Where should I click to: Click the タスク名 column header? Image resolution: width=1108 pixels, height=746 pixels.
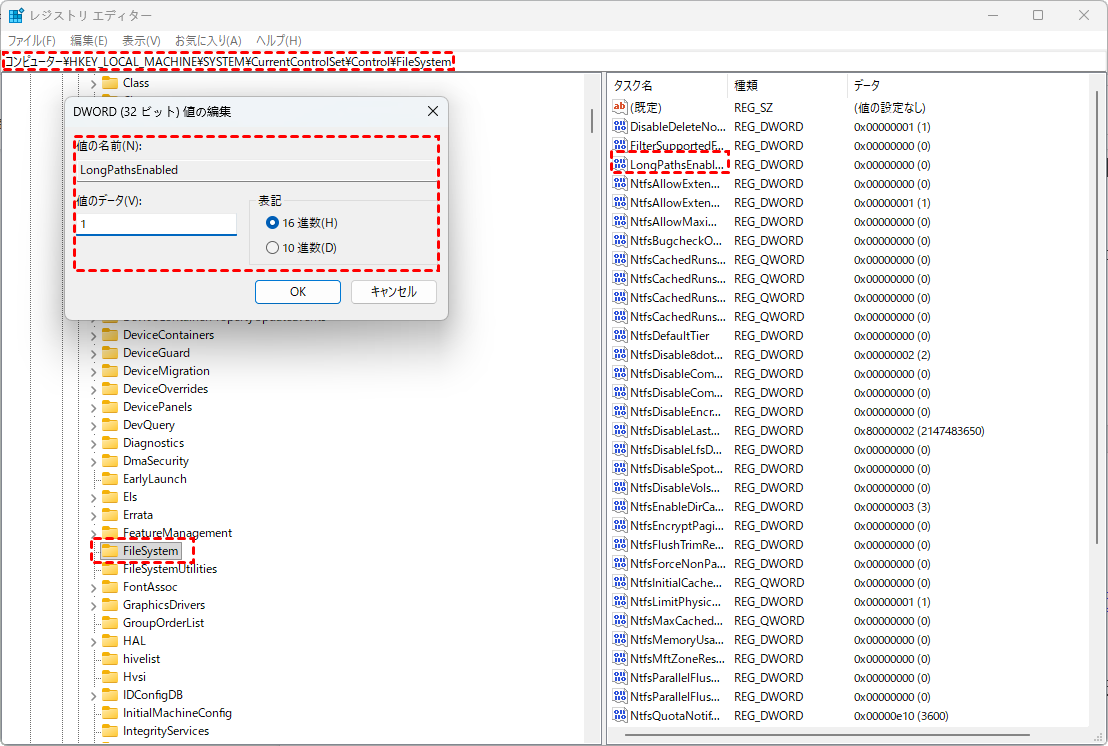click(667, 85)
